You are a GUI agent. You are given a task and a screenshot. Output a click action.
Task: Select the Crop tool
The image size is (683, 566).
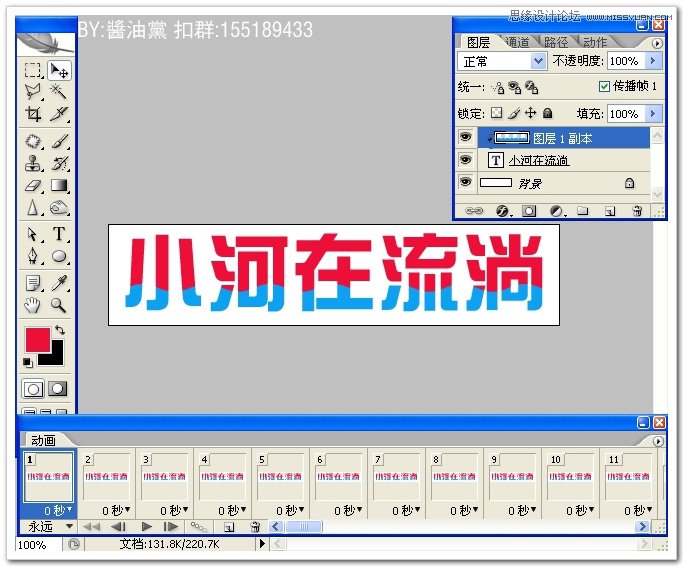coord(33,114)
